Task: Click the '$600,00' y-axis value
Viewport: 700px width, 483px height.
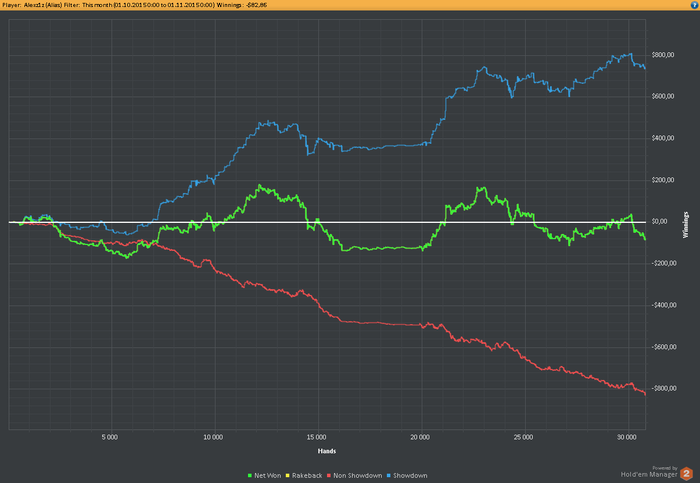Action: click(x=663, y=96)
